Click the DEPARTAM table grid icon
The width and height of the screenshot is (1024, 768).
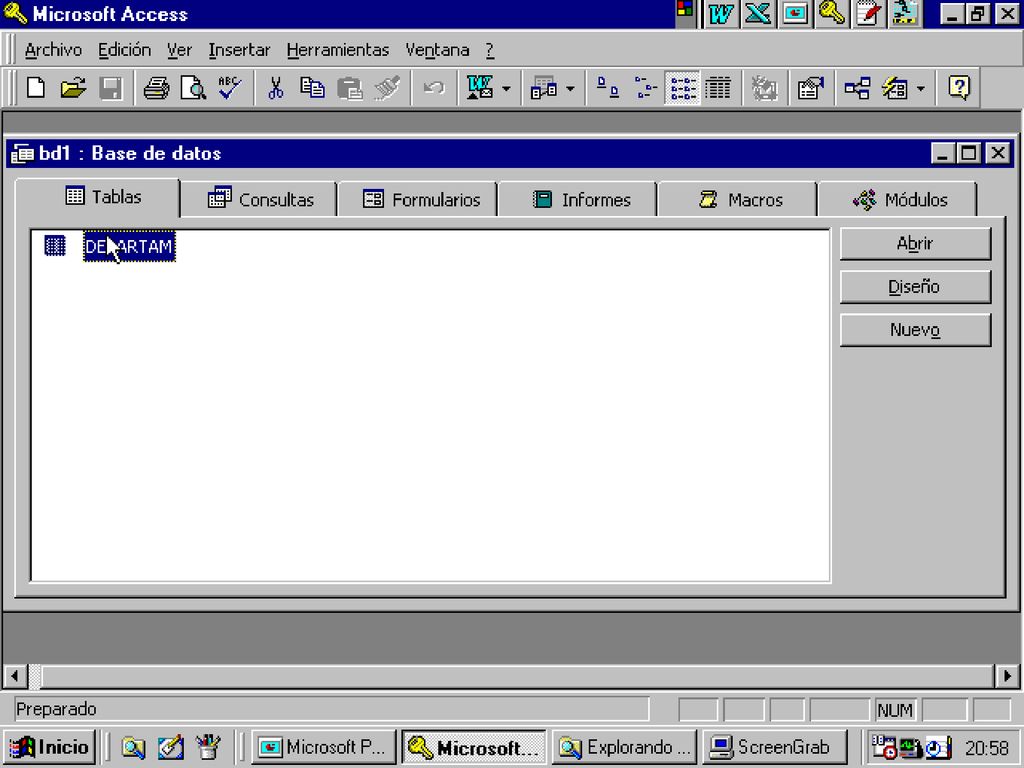tap(55, 246)
